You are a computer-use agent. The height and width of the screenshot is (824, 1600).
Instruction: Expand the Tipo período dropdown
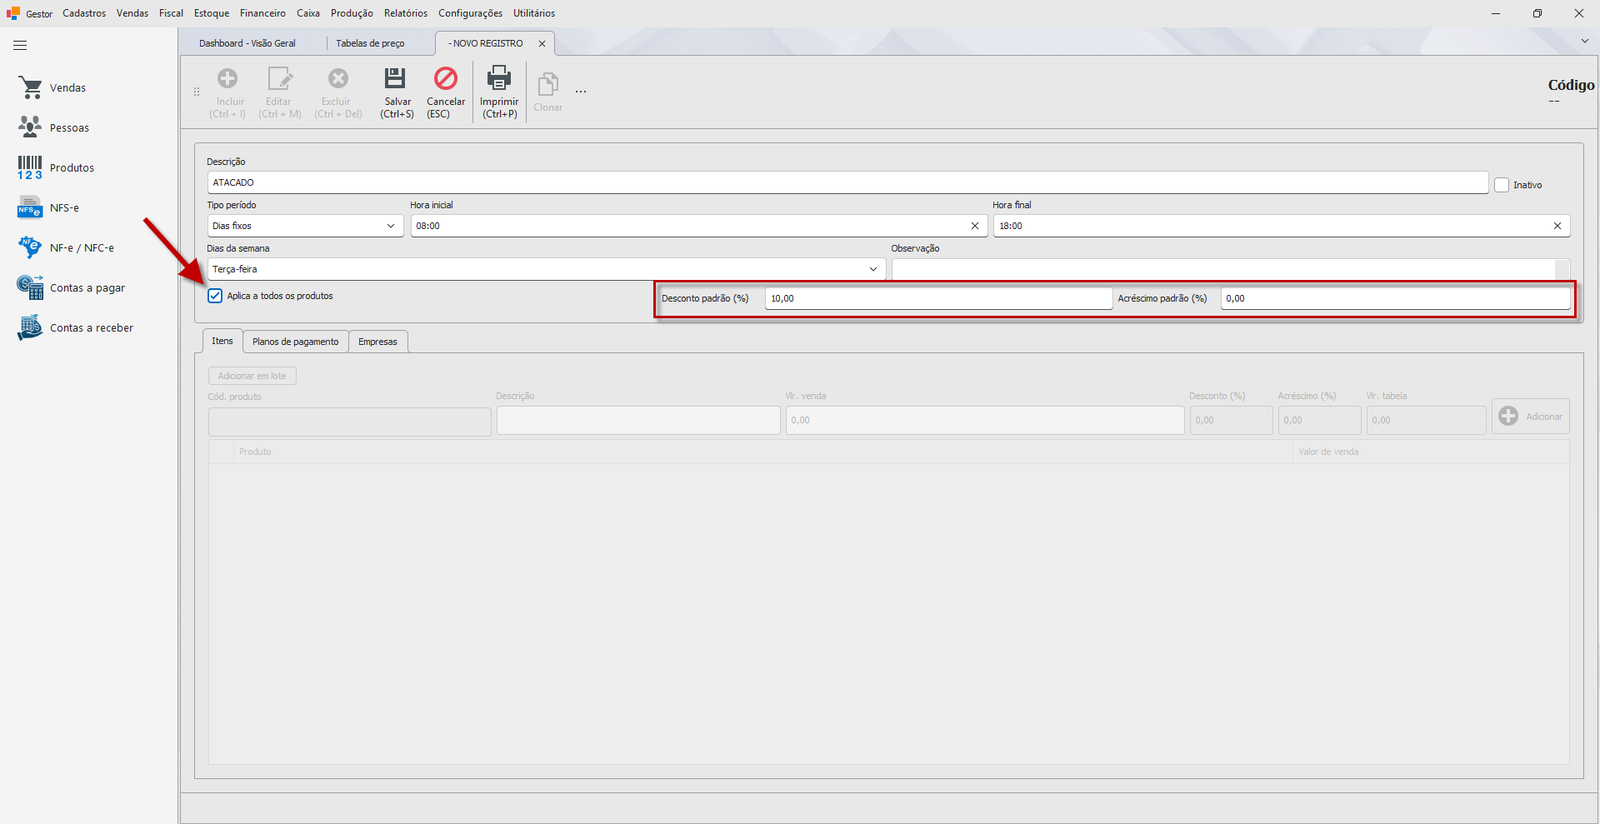pos(390,226)
